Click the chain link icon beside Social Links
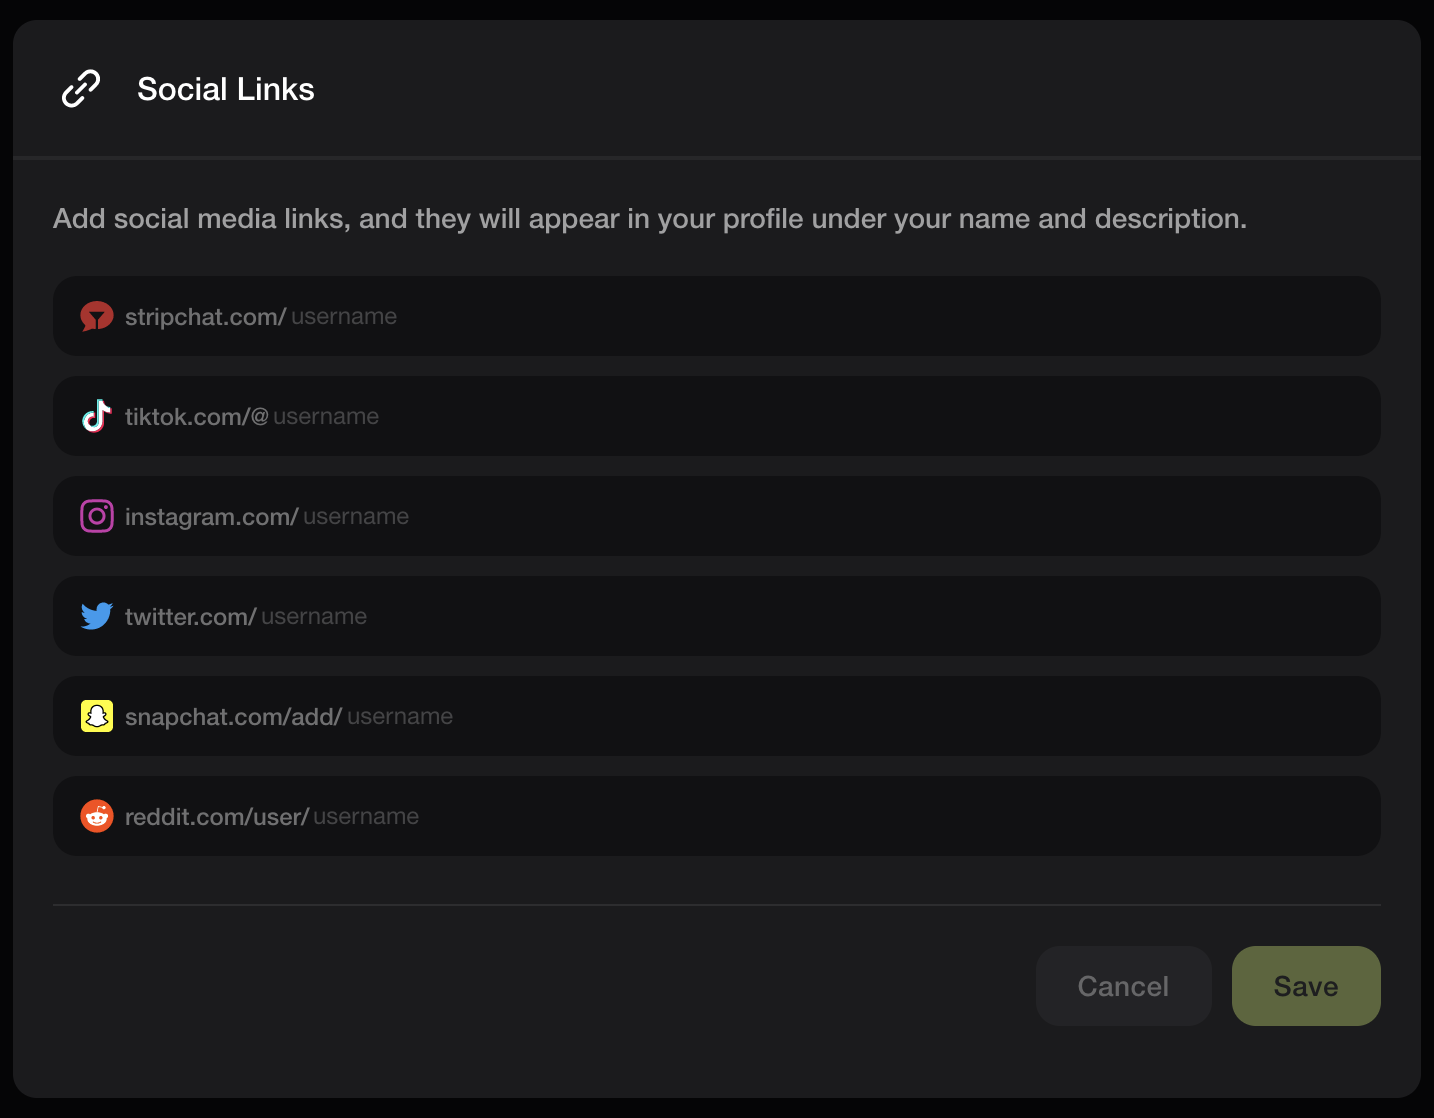The height and width of the screenshot is (1118, 1434). pyautogui.click(x=80, y=88)
